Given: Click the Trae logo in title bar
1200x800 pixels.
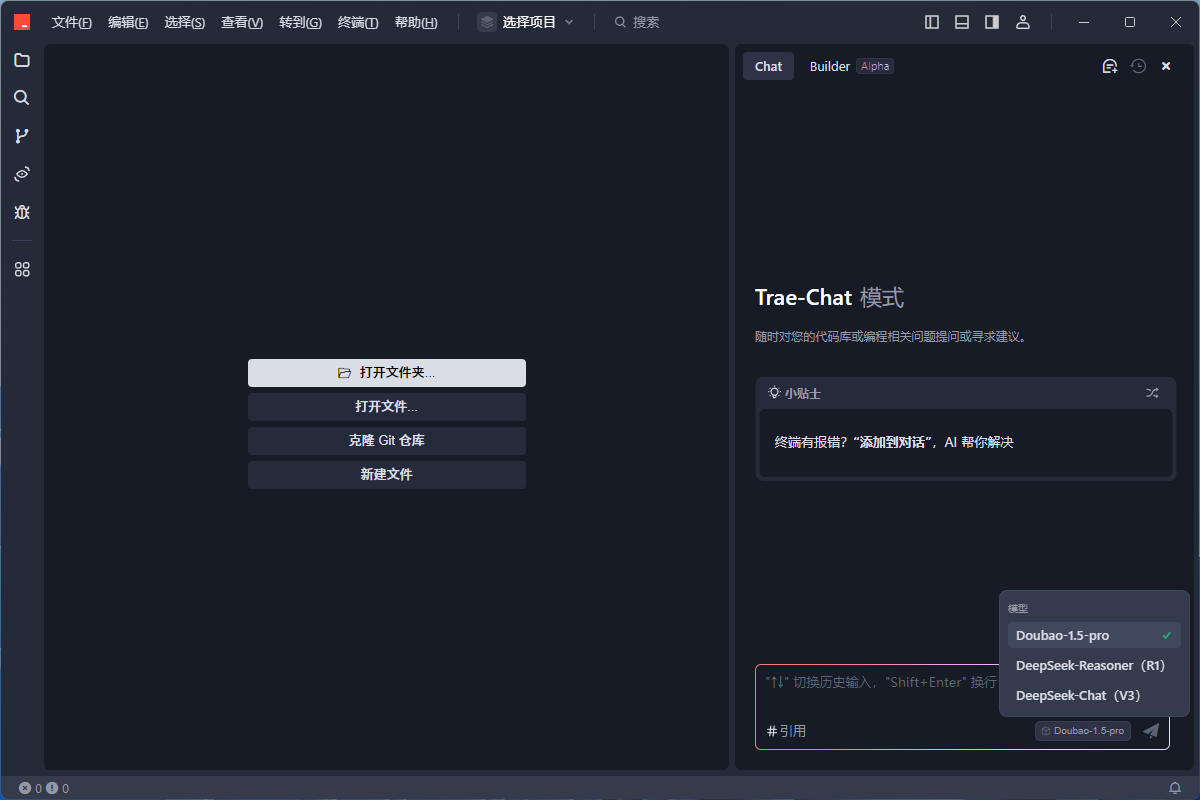Looking at the screenshot, I should tap(22, 22).
